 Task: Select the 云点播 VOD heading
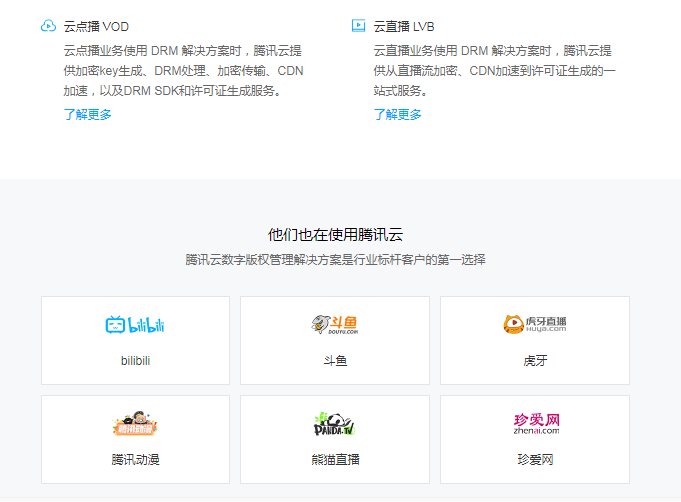tap(96, 26)
